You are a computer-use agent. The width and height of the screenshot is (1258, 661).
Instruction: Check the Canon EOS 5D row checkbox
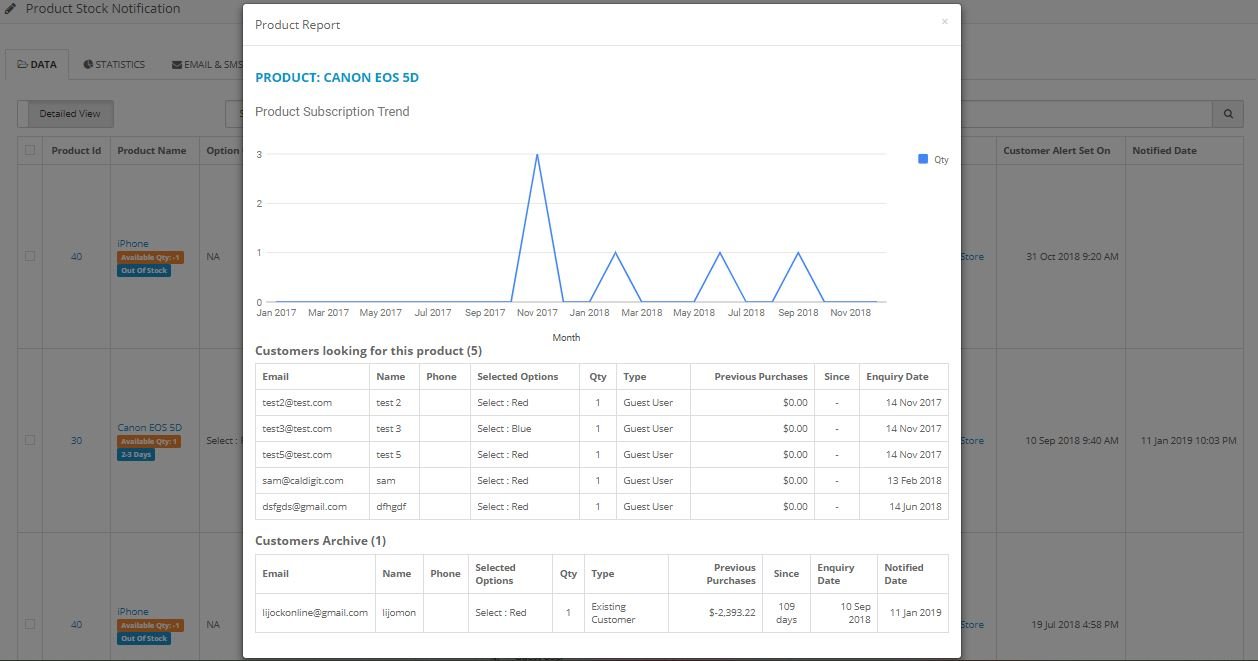30,440
